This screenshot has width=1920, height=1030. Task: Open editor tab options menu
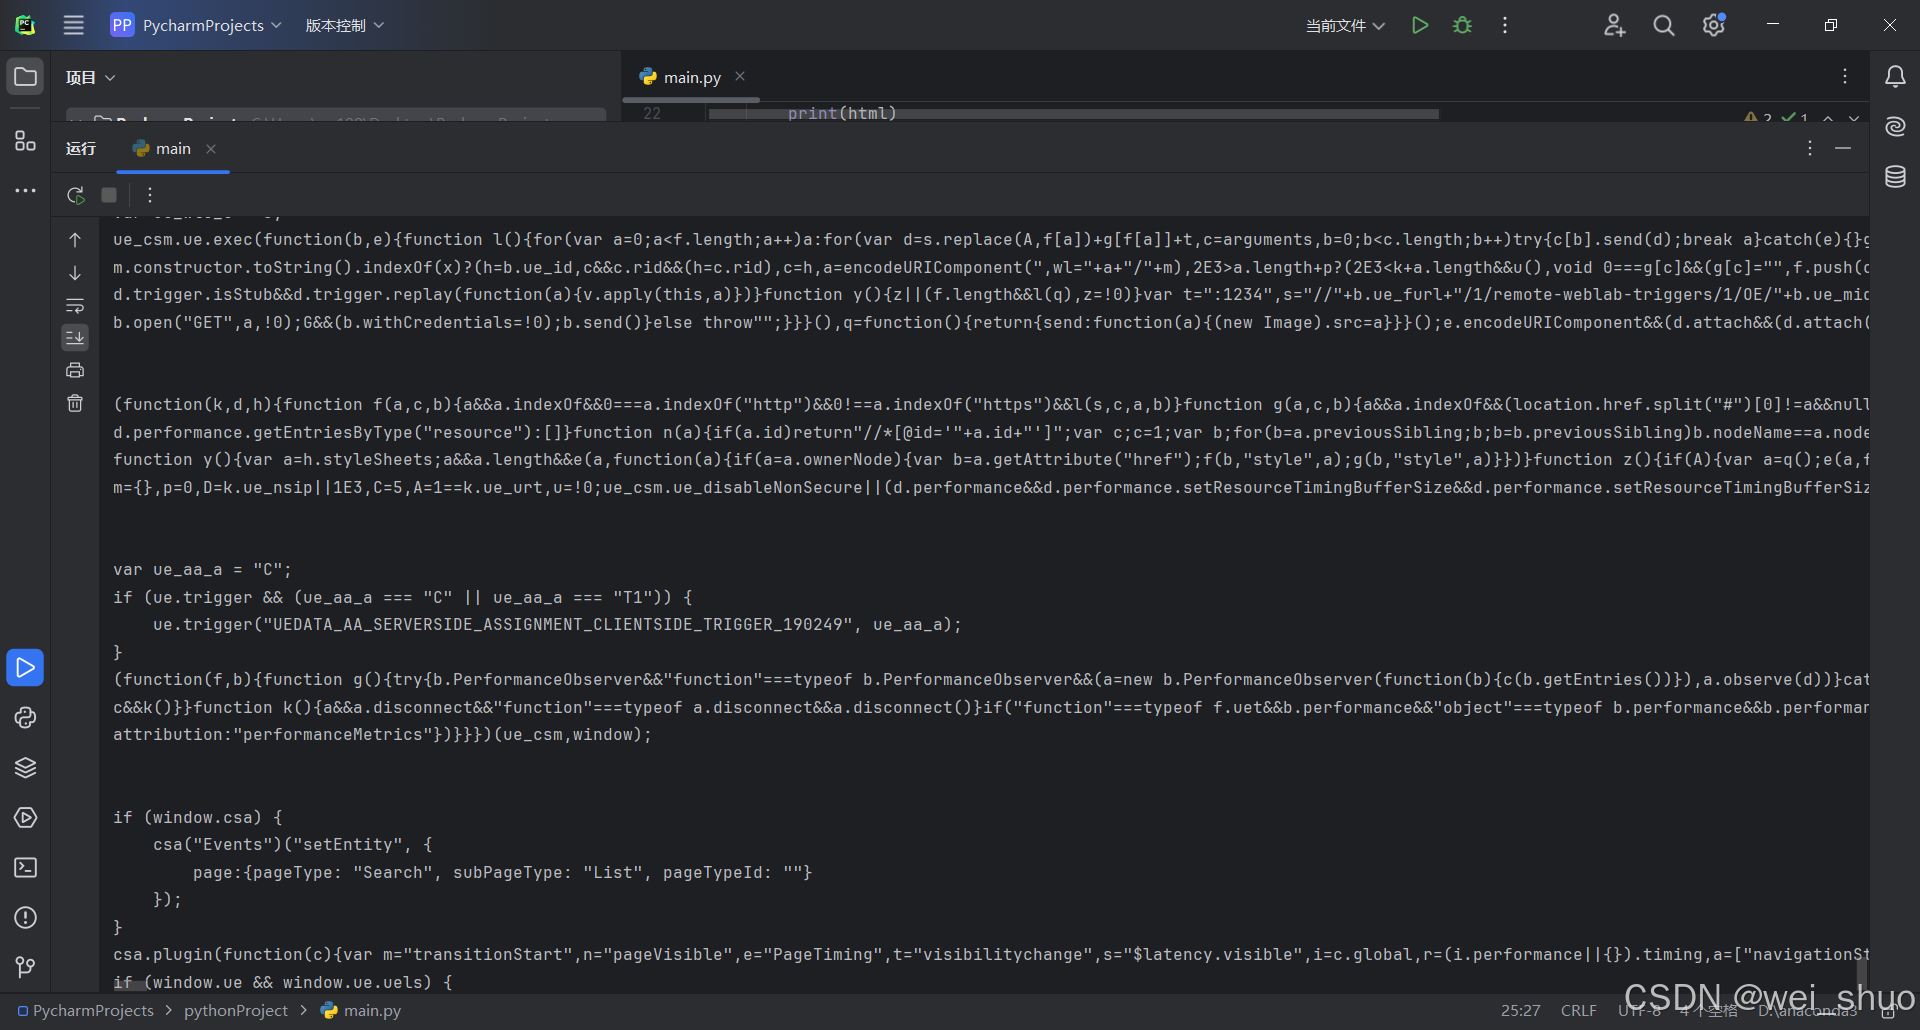point(1845,76)
